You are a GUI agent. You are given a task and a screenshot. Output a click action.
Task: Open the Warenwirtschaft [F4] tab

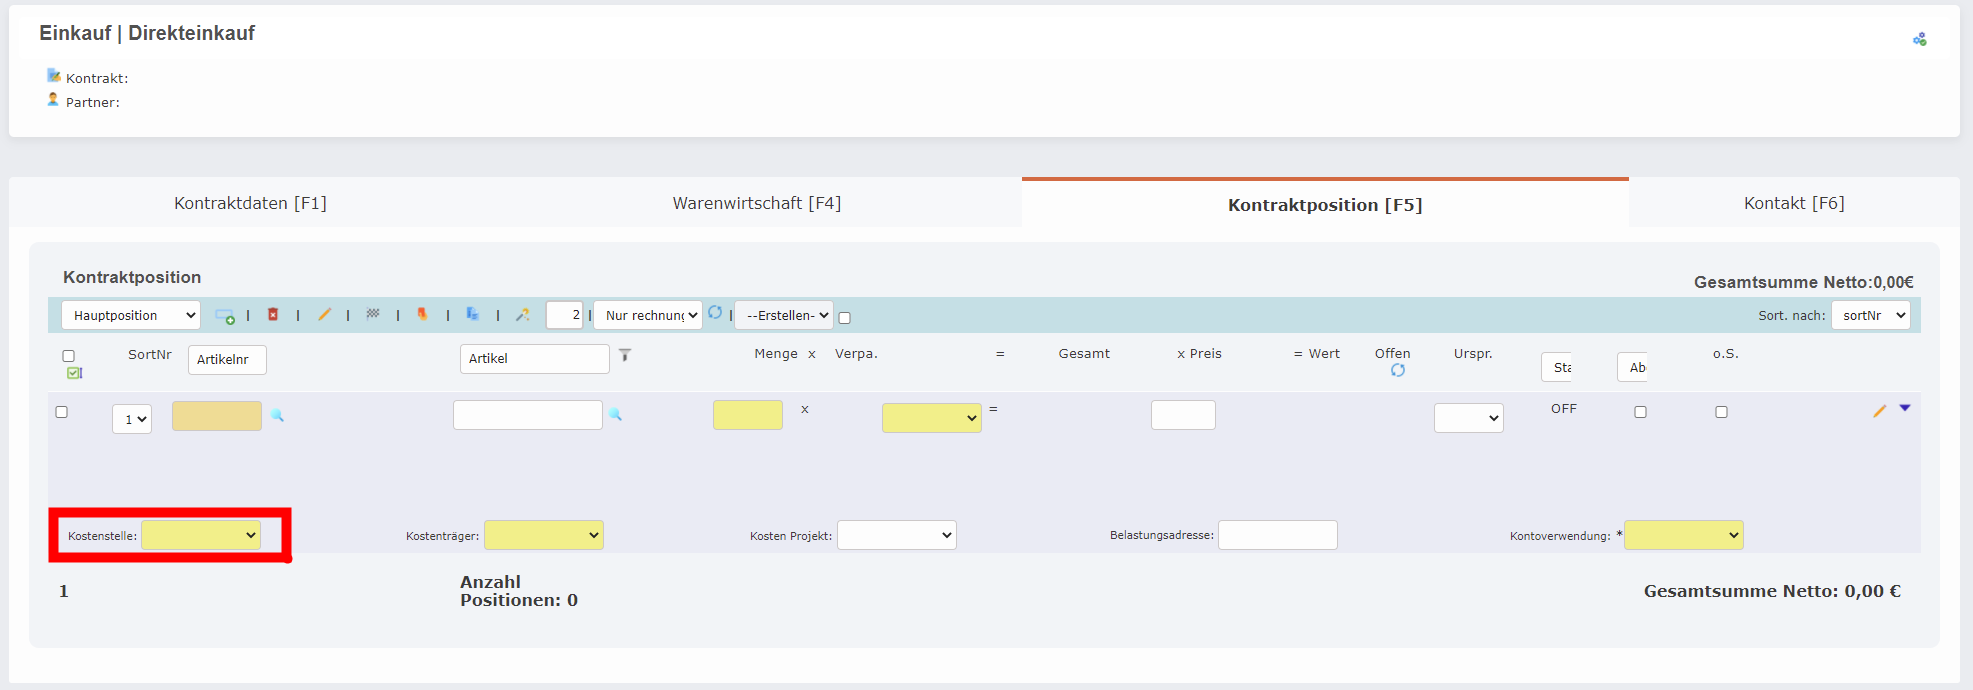[x=756, y=203]
